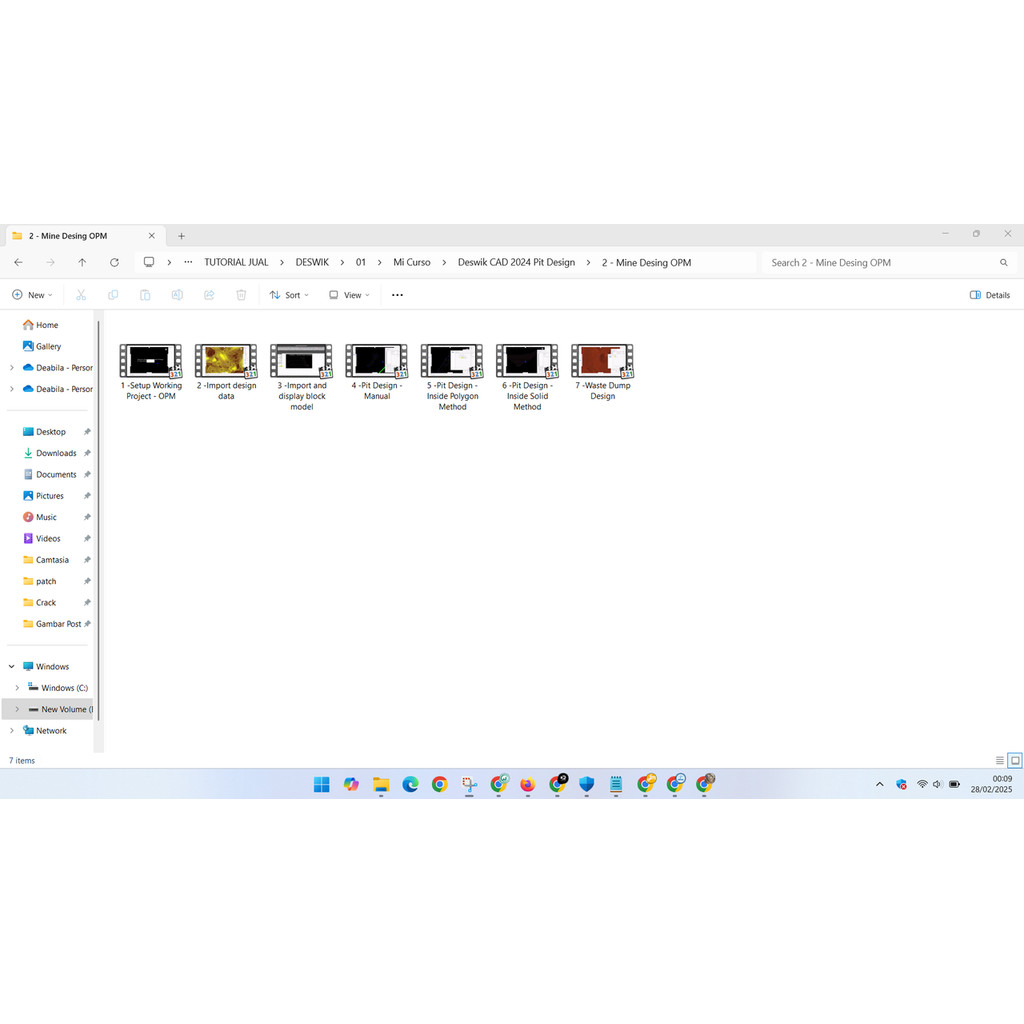Screen dimensions: 1024x1024
Task: Open Copilot from the taskbar
Action: pyautogui.click(x=351, y=784)
